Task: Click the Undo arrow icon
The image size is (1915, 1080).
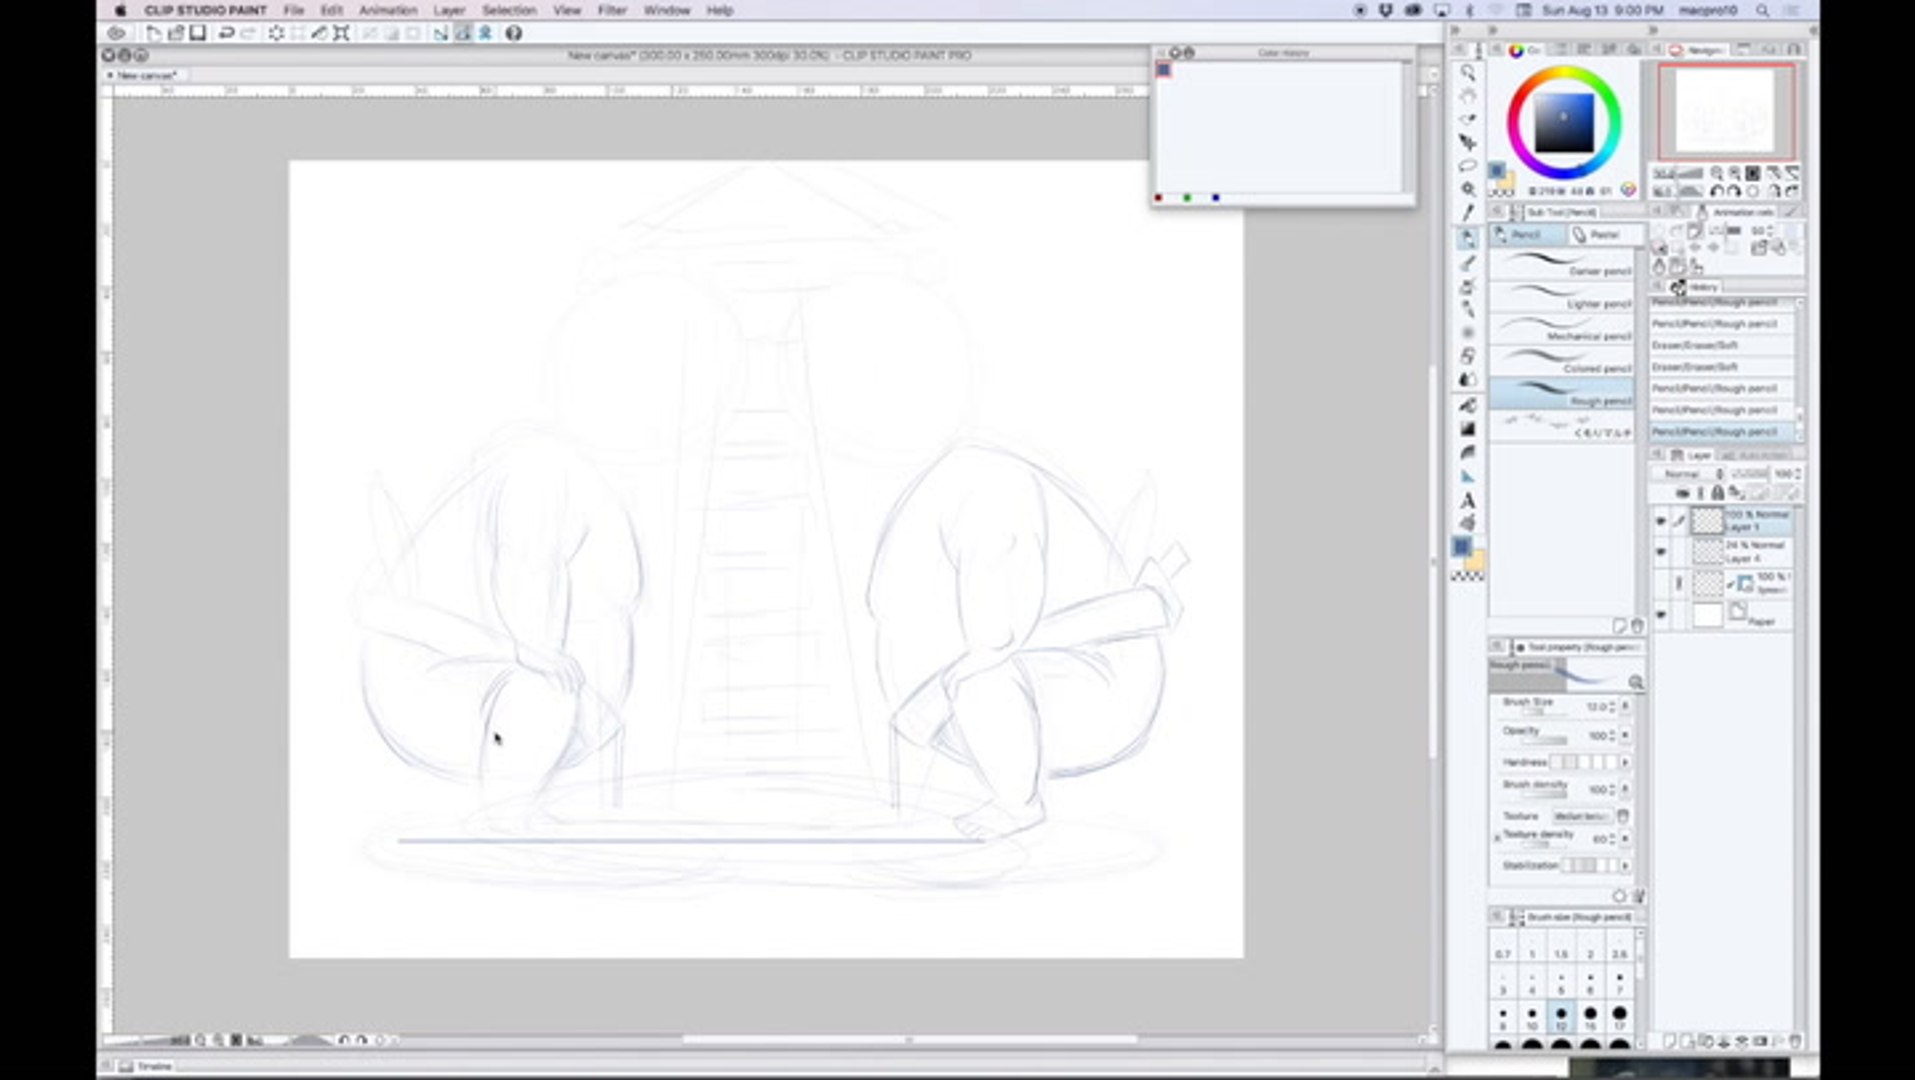Action: coord(227,33)
